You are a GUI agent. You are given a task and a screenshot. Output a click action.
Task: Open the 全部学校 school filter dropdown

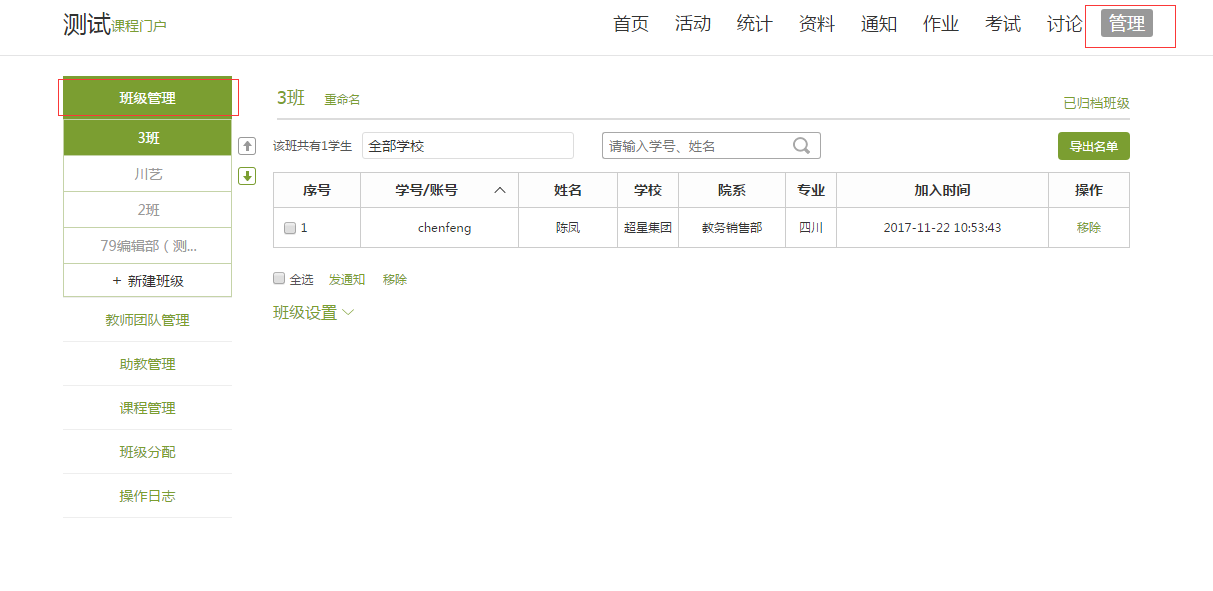pos(468,146)
